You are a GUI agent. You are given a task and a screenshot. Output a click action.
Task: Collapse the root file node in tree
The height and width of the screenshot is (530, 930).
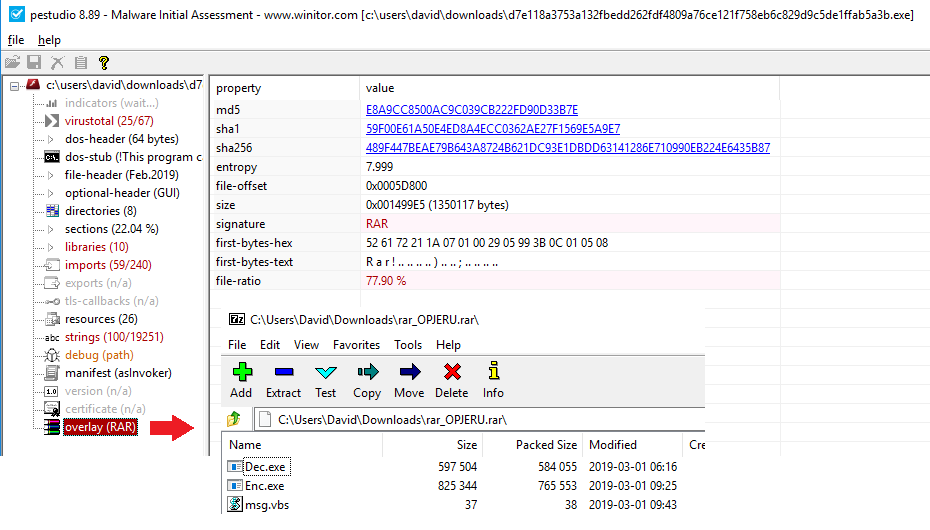(14, 86)
